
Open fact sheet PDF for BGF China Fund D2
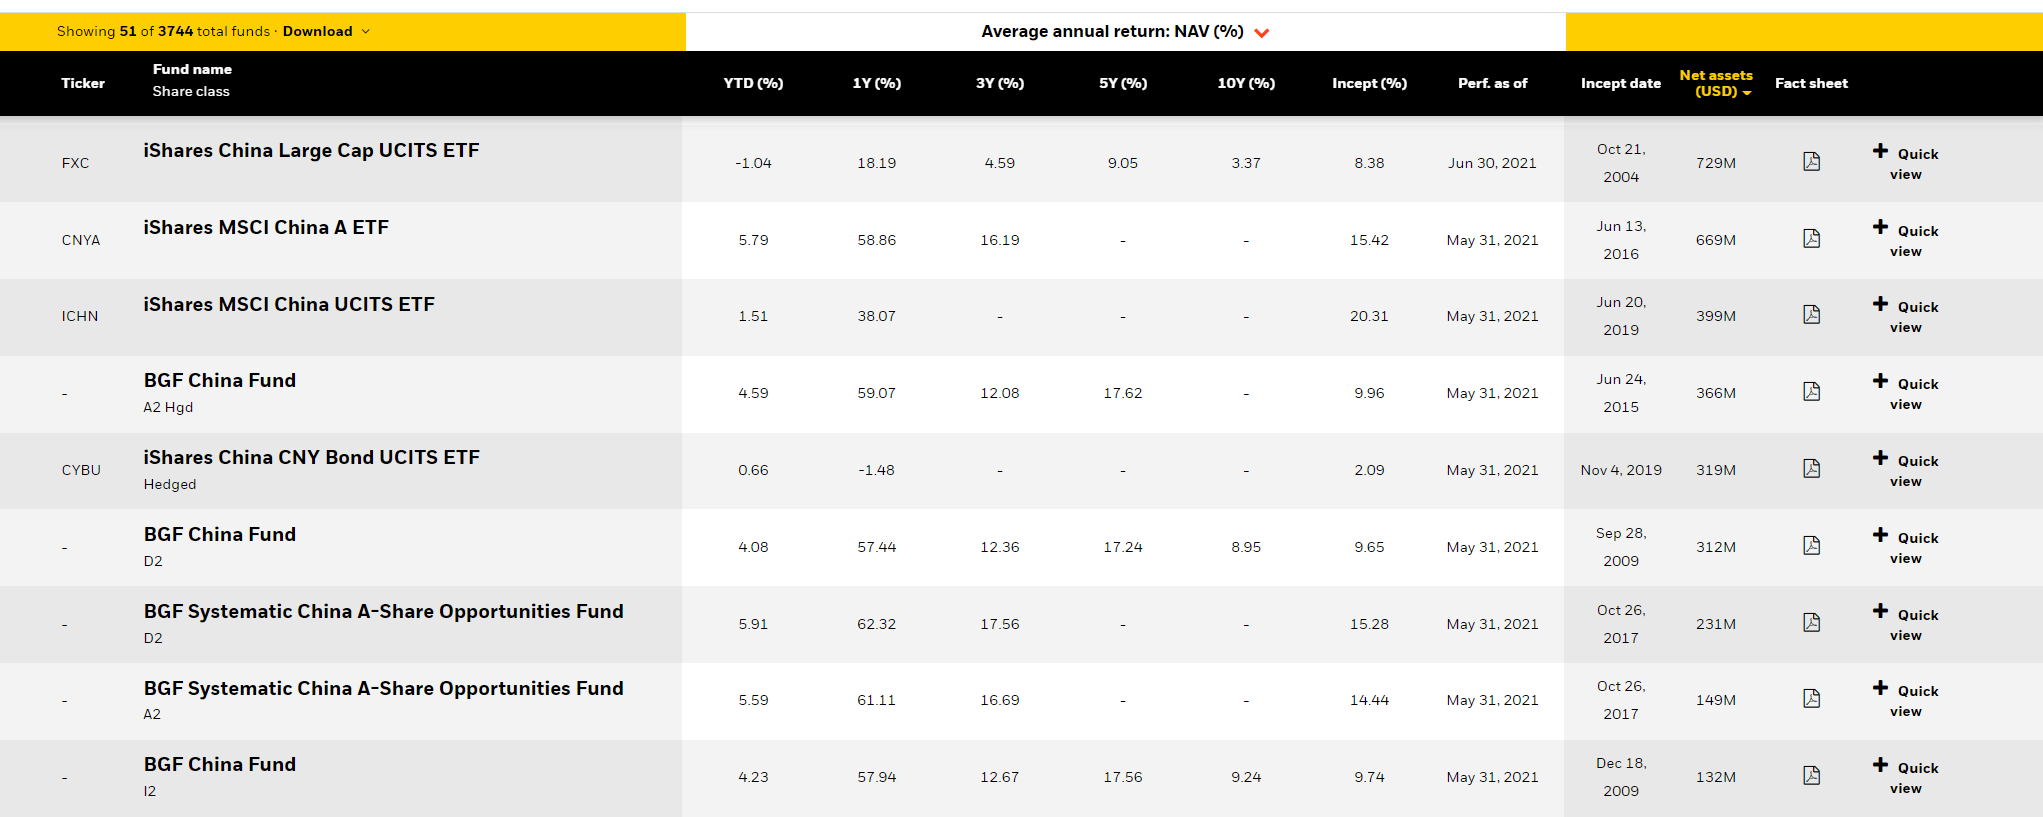pos(1811,546)
